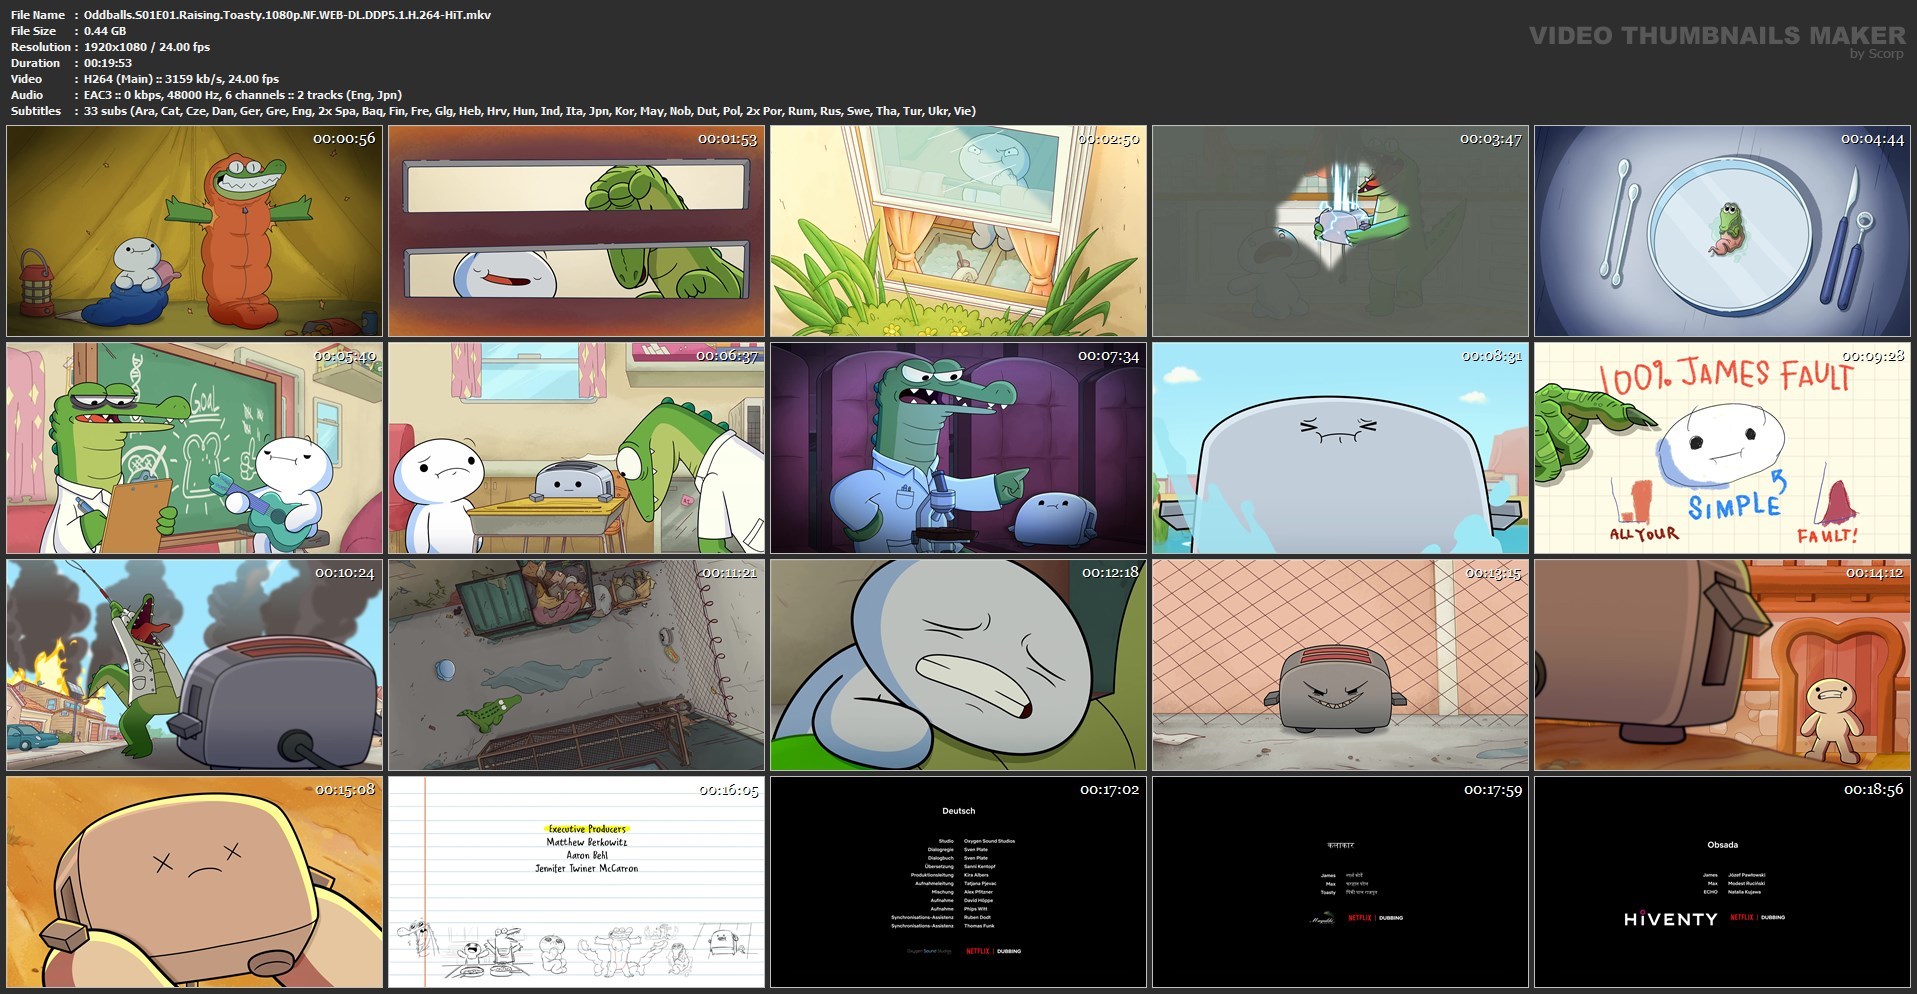Viewport: 1917px width, 994px height.
Task: Pick the Executive Producers thumbnail at 00:16:05
Action: 577,882
